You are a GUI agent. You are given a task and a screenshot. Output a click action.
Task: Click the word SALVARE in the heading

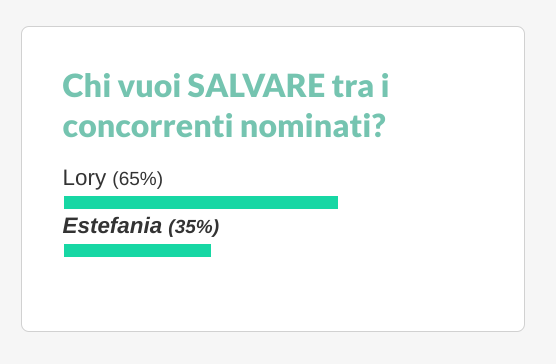click(256, 85)
